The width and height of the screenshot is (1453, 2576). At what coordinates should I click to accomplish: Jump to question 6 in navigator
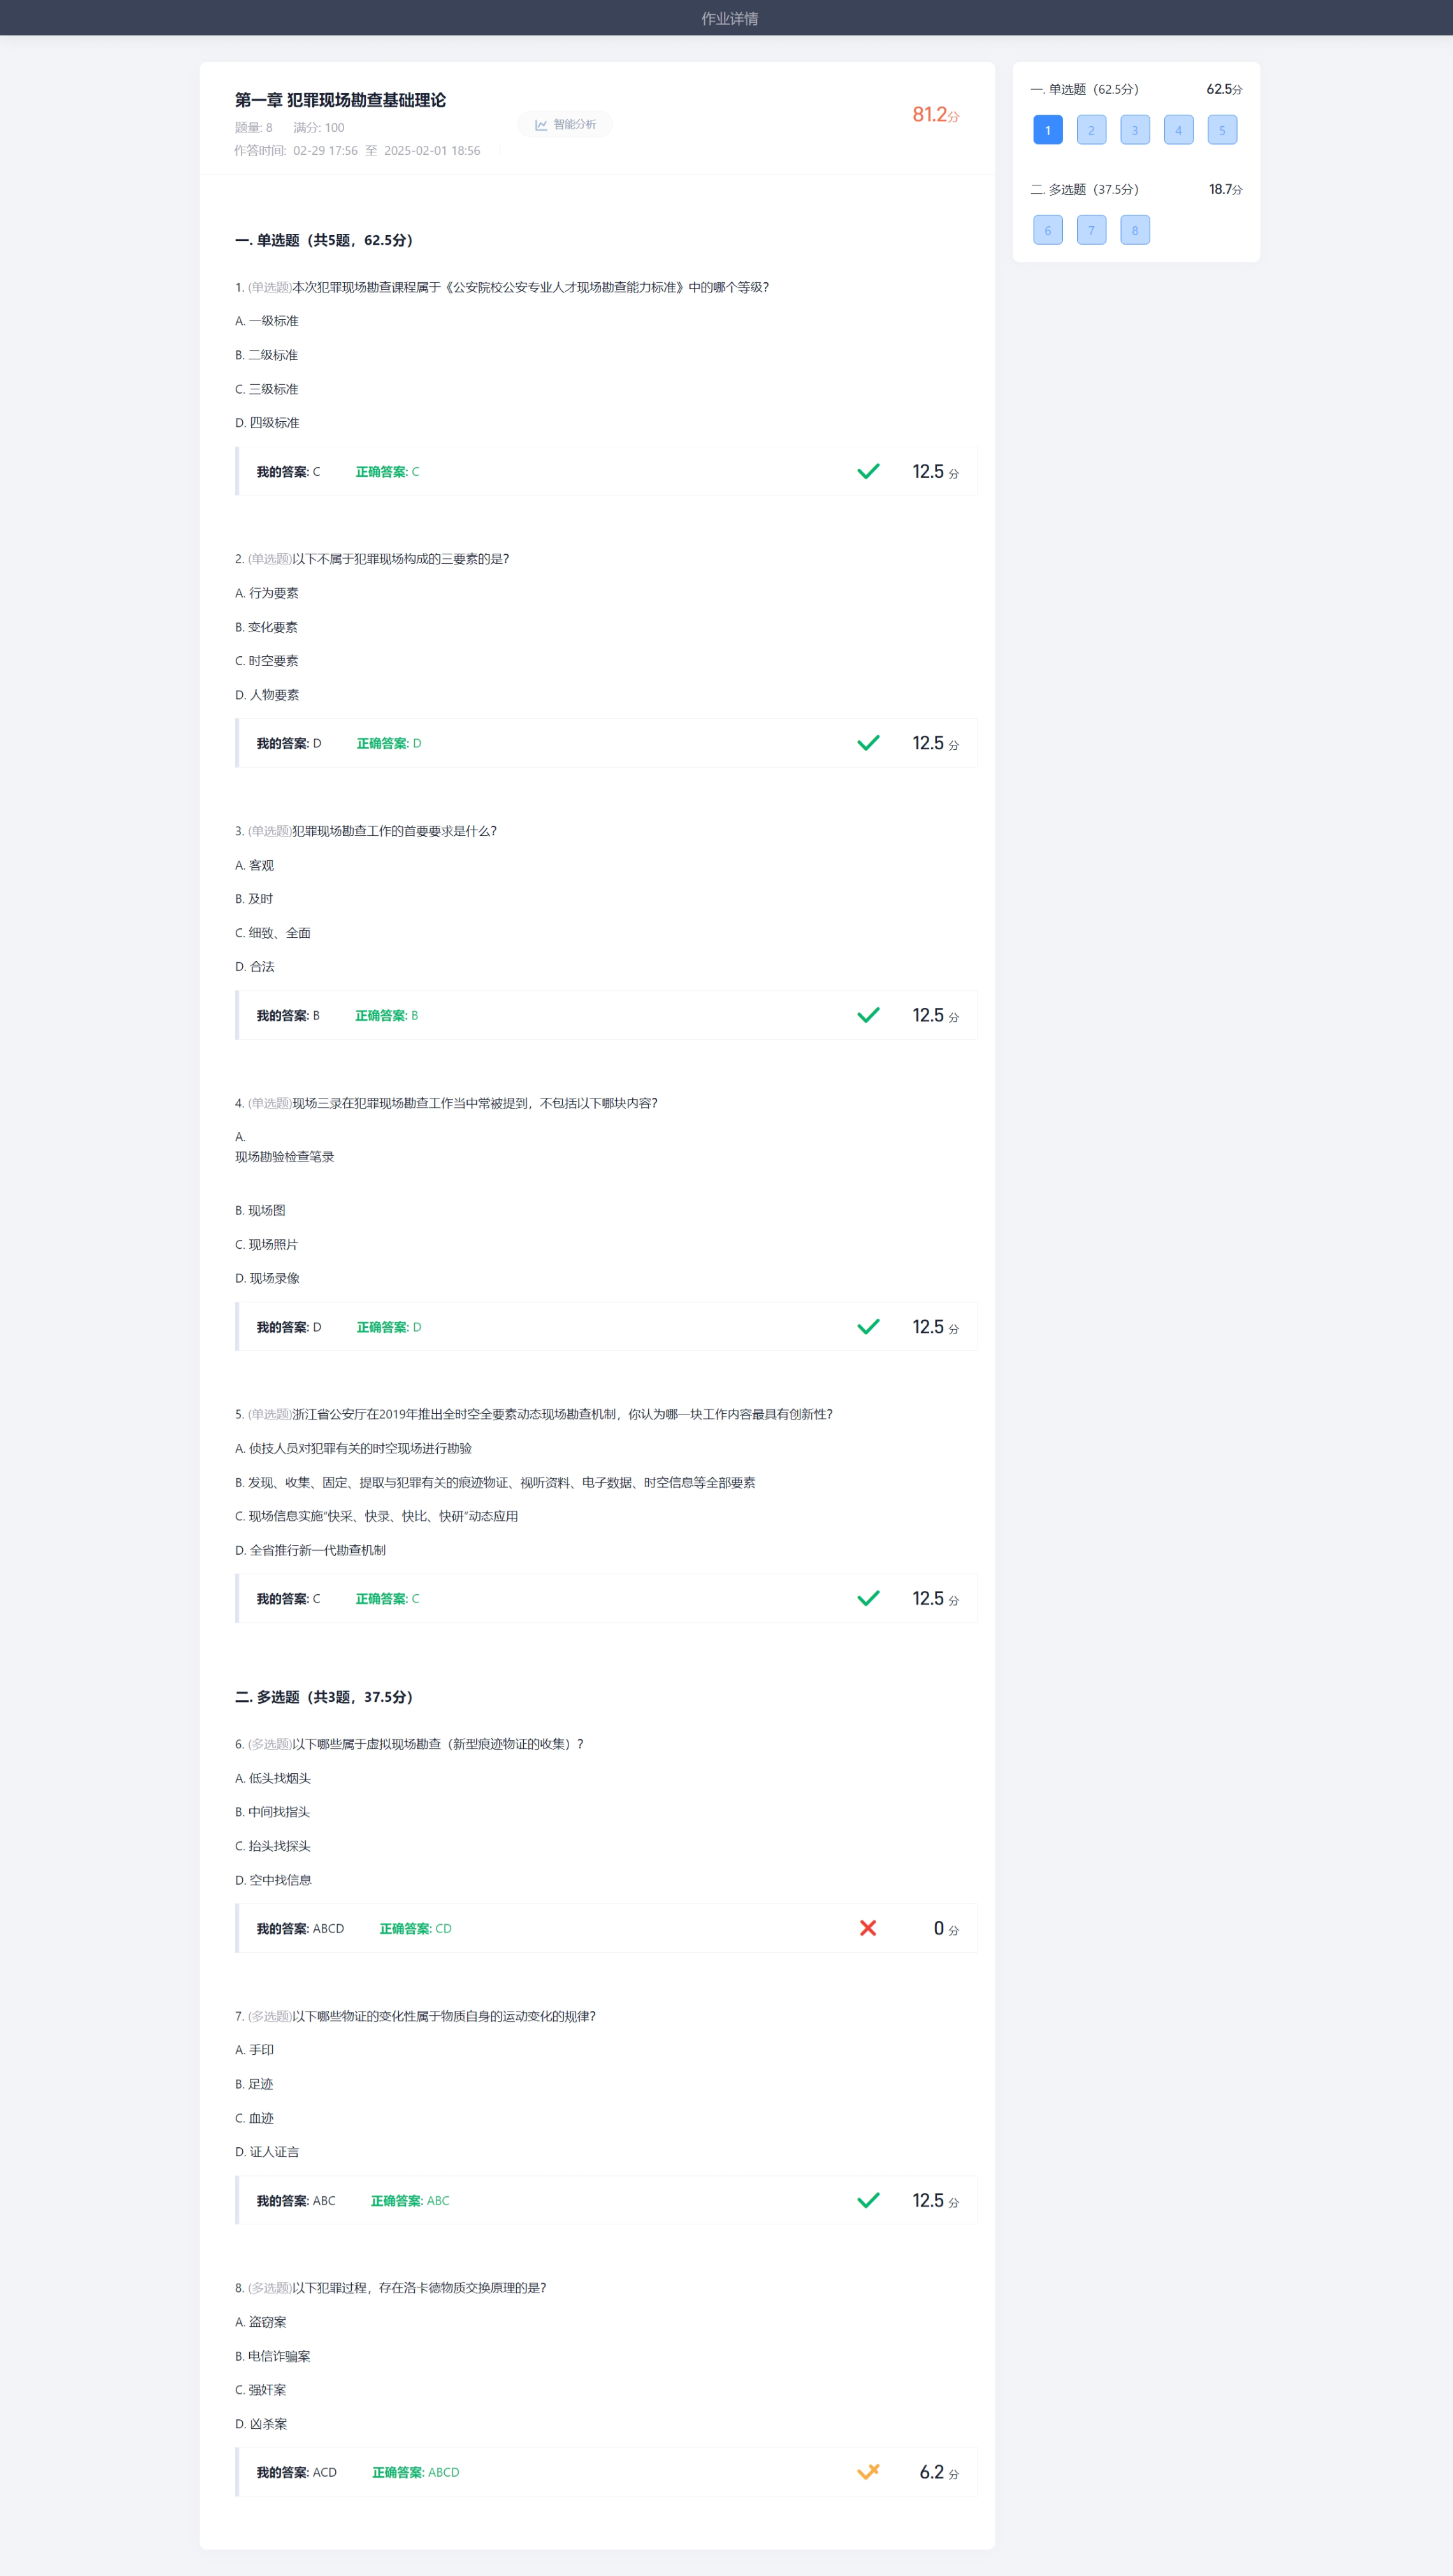(x=1047, y=230)
